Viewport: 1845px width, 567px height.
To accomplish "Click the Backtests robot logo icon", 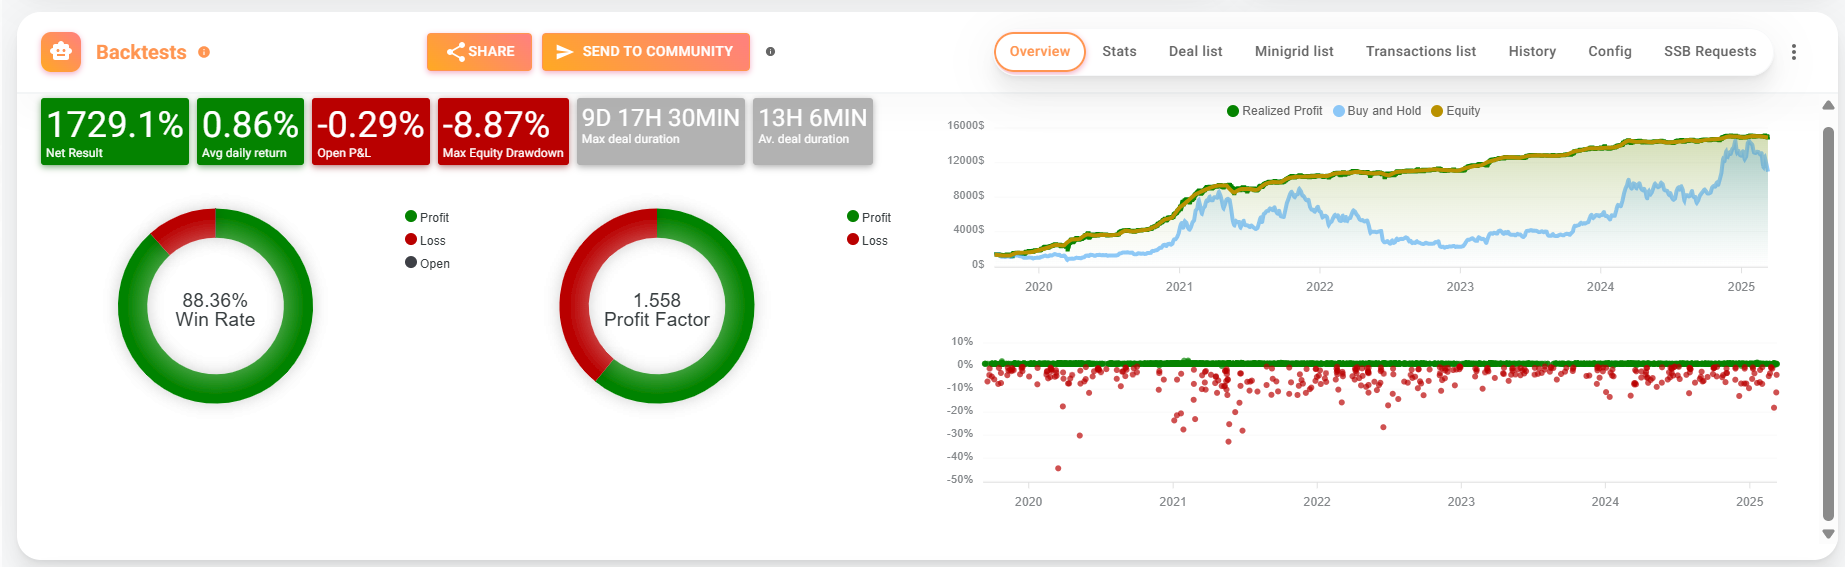I will click(x=61, y=52).
